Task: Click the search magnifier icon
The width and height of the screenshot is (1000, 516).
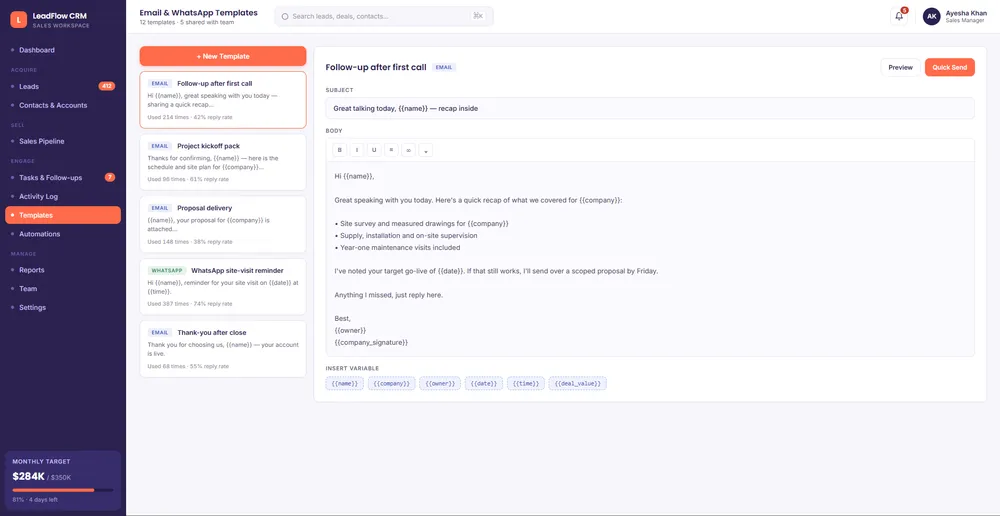Action: 285,17
